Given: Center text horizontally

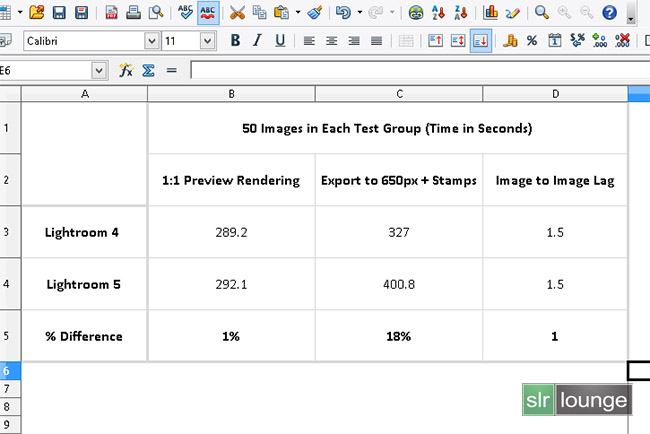Looking at the screenshot, I should click(x=331, y=41).
